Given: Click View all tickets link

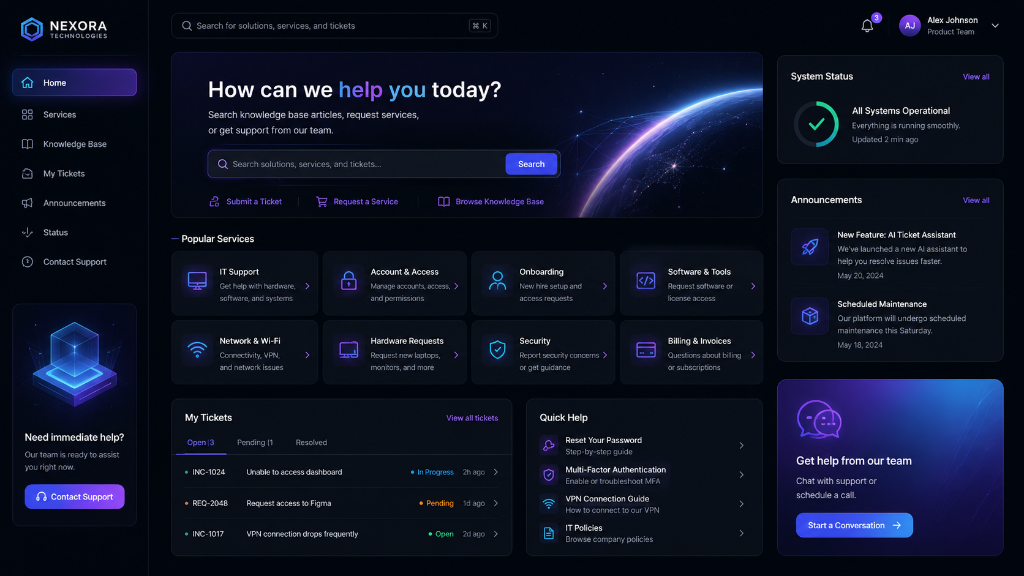Looking at the screenshot, I should point(472,418).
